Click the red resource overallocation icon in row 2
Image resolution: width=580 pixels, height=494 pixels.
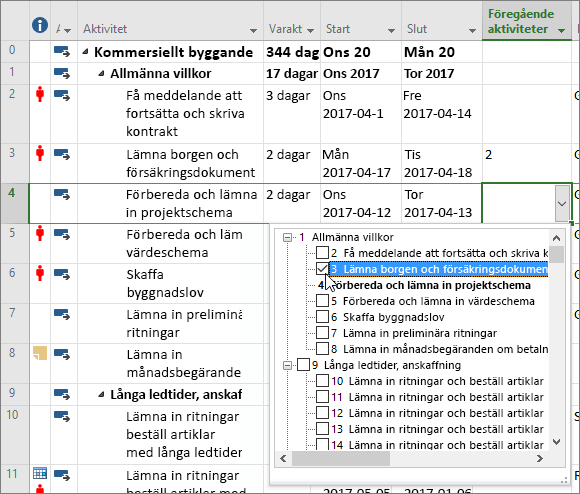(40, 94)
